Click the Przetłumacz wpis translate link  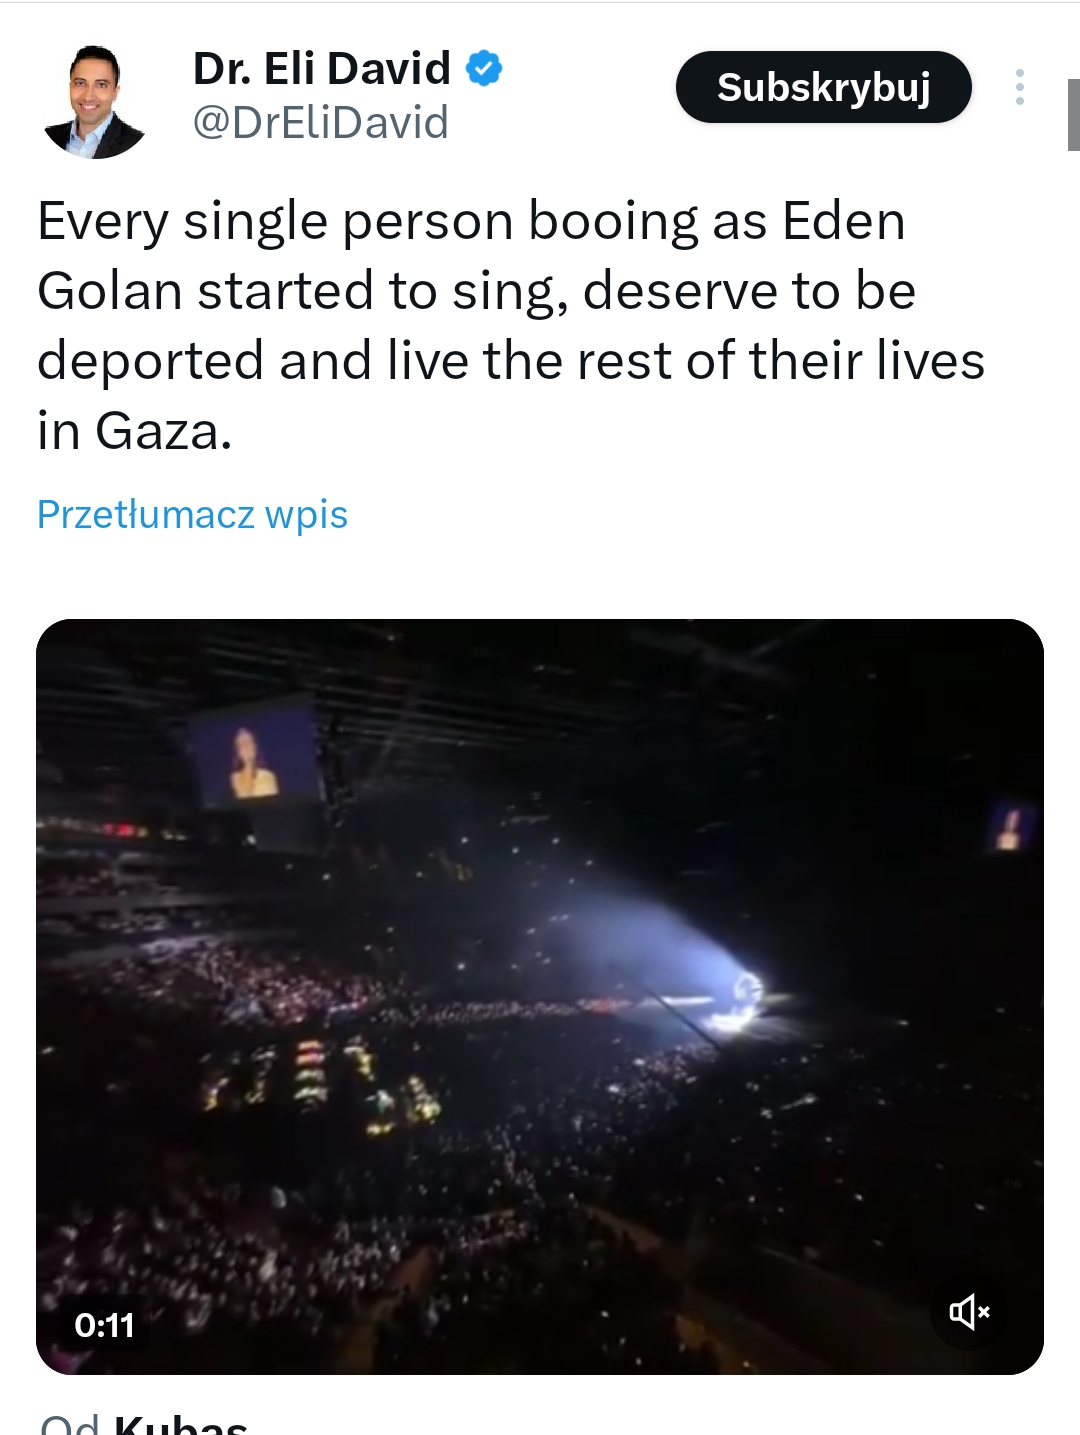(192, 514)
